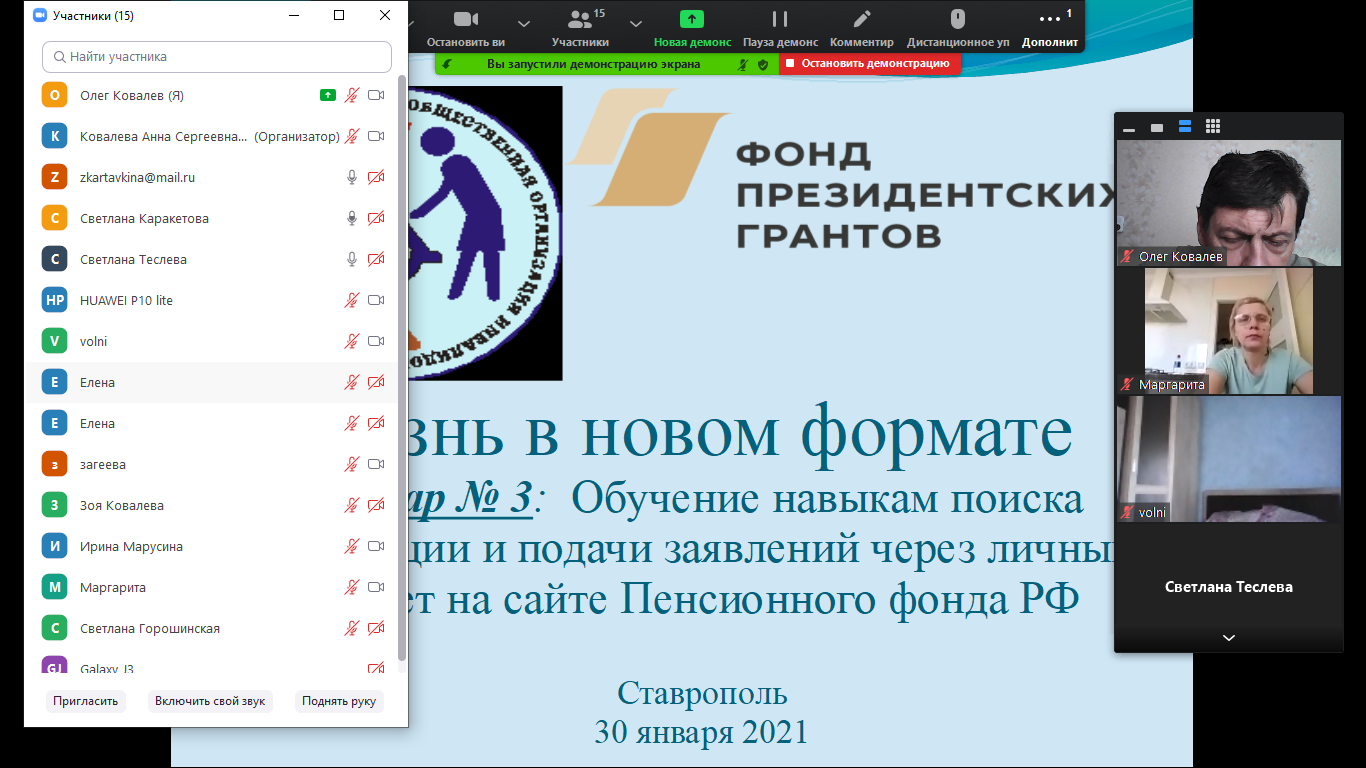
Task: Click Вы запустили демонстрацию экрана label
Action: (x=593, y=64)
